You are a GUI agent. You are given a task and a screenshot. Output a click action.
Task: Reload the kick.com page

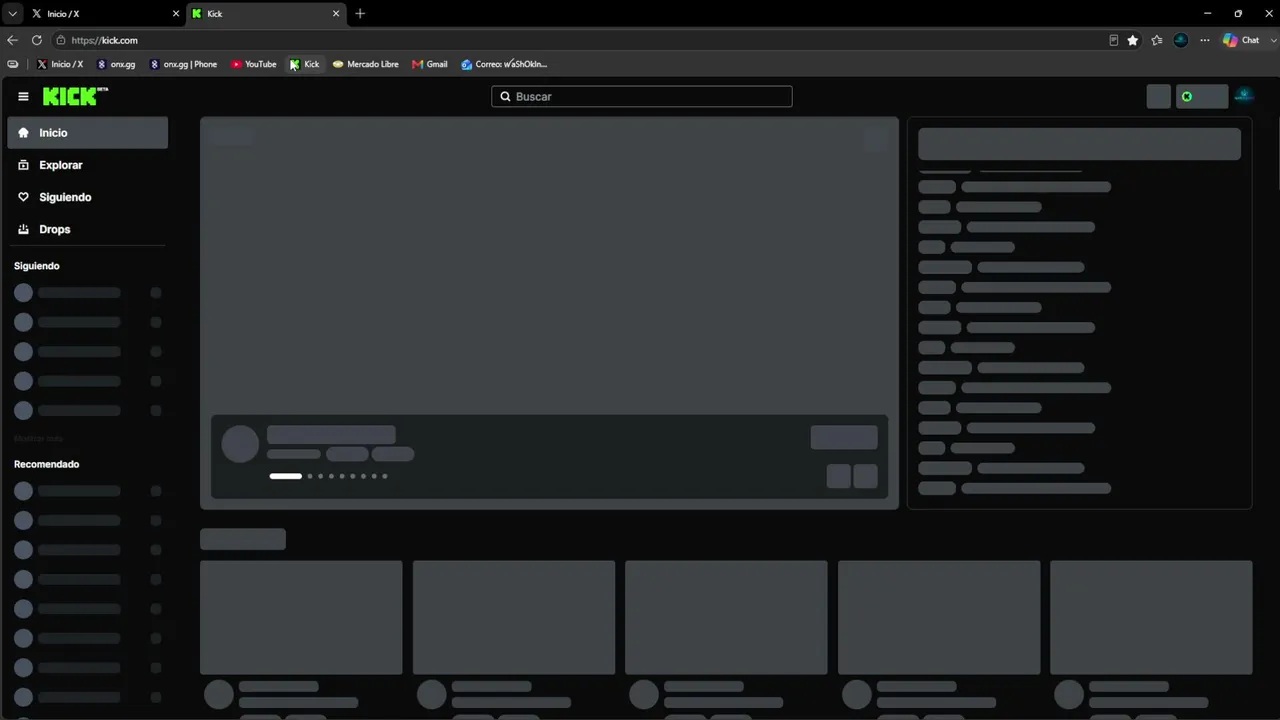click(x=37, y=40)
